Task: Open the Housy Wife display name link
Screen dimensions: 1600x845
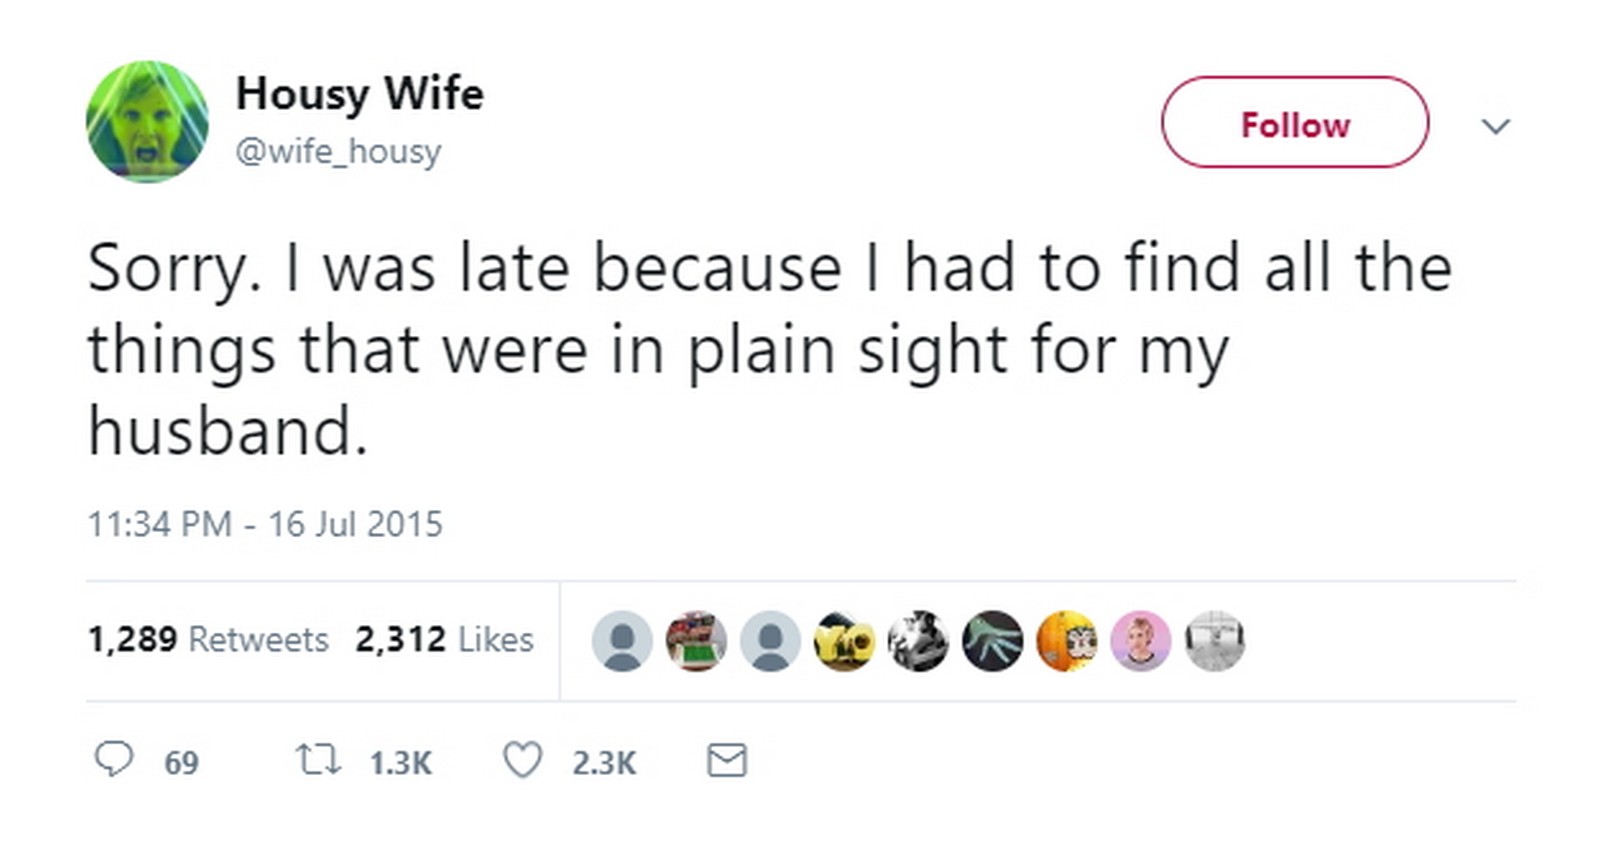Action: coord(359,94)
